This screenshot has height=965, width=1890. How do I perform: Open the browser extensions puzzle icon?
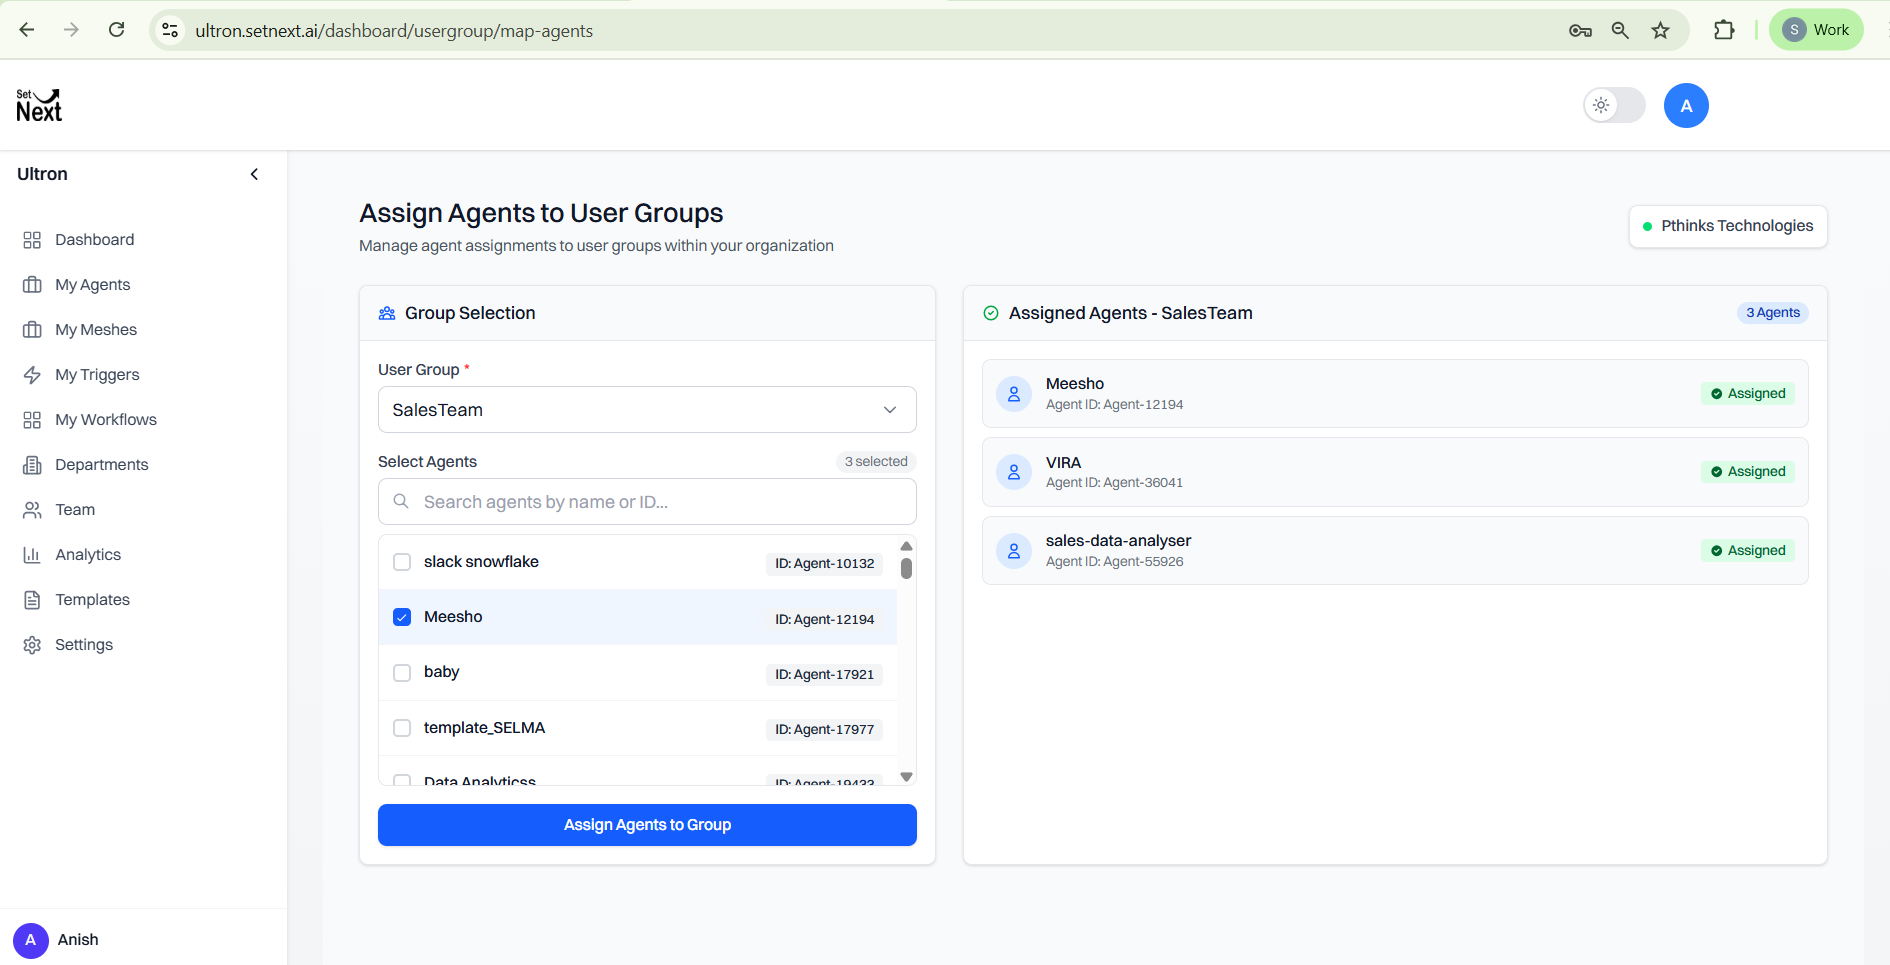[x=1724, y=30]
